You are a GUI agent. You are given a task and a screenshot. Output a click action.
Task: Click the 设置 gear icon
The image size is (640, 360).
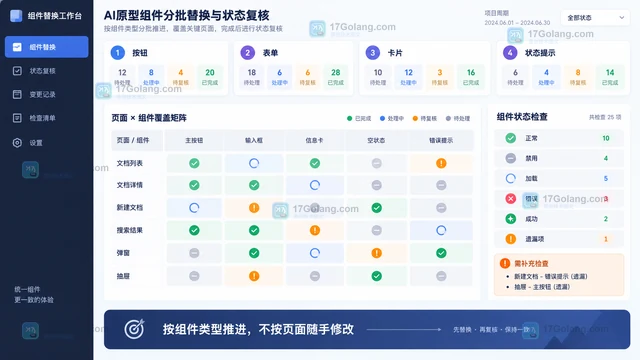[17, 143]
